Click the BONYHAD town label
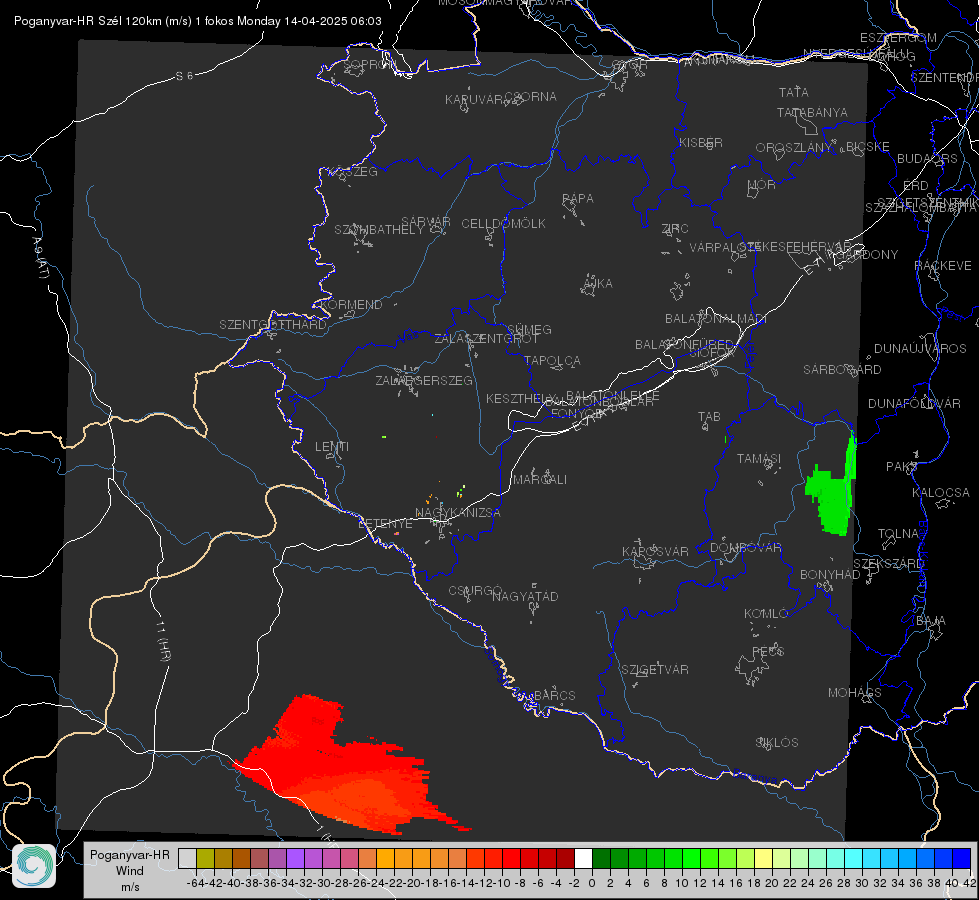The height and width of the screenshot is (900, 979). click(x=830, y=575)
